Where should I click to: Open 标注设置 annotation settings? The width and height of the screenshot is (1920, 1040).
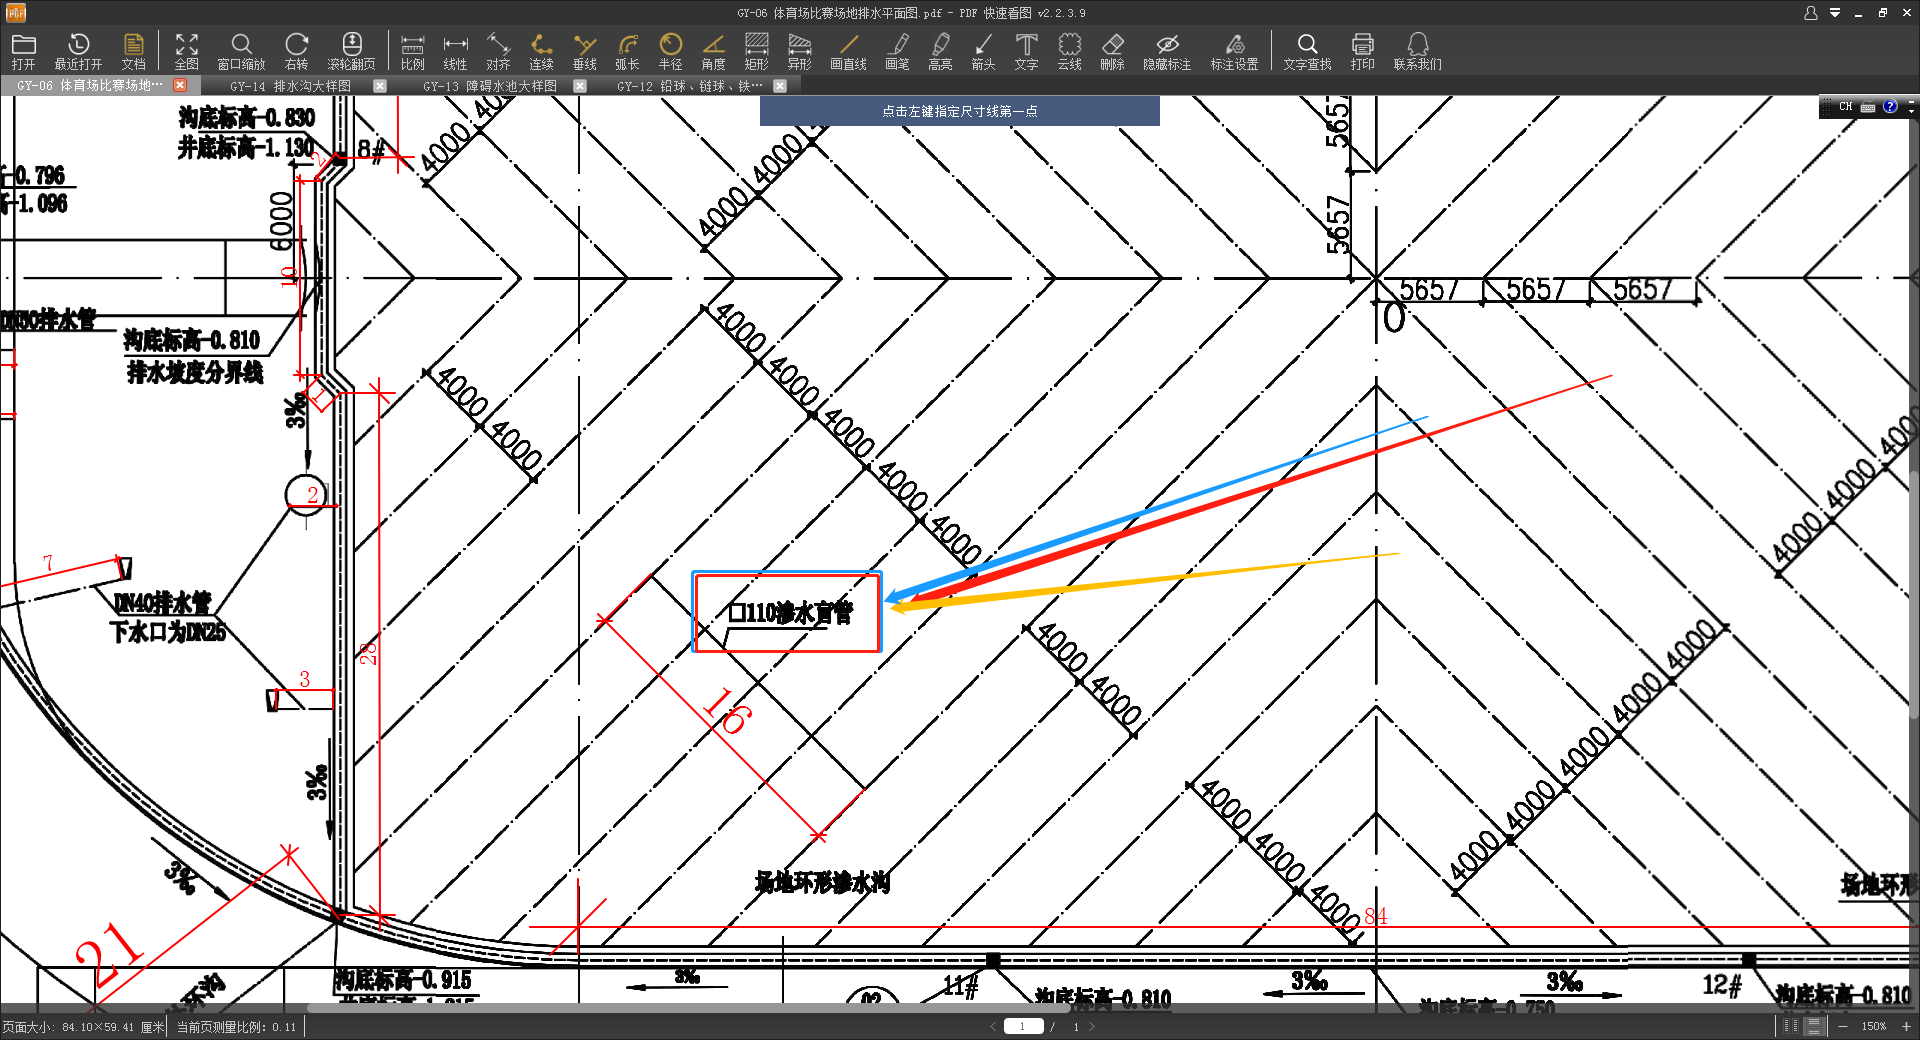point(1234,51)
